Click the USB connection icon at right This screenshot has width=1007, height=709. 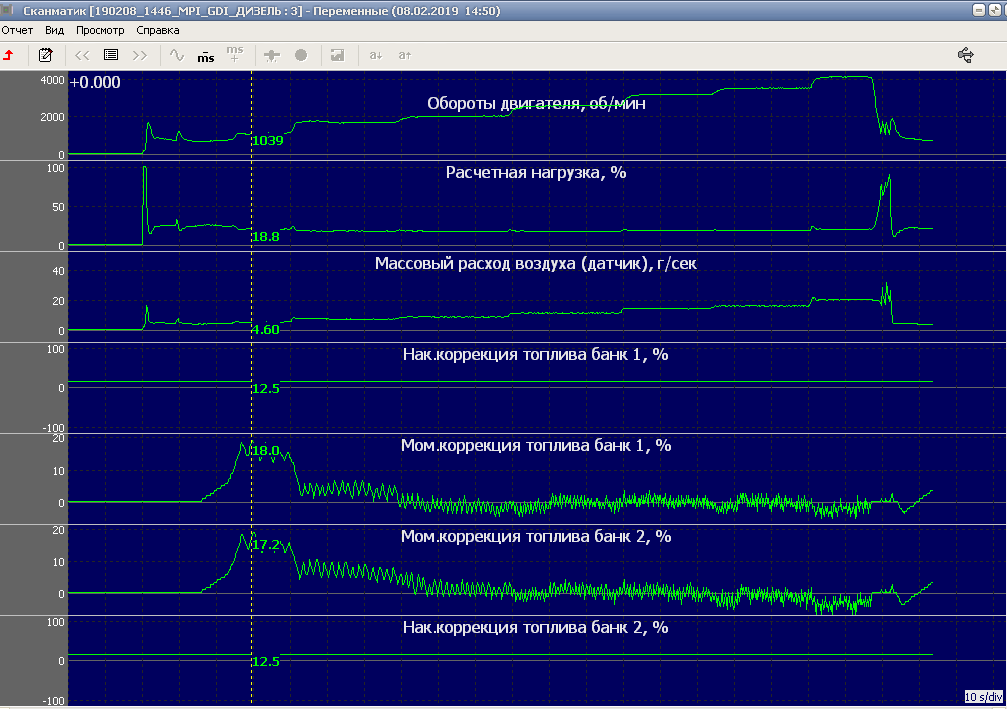tap(966, 55)
